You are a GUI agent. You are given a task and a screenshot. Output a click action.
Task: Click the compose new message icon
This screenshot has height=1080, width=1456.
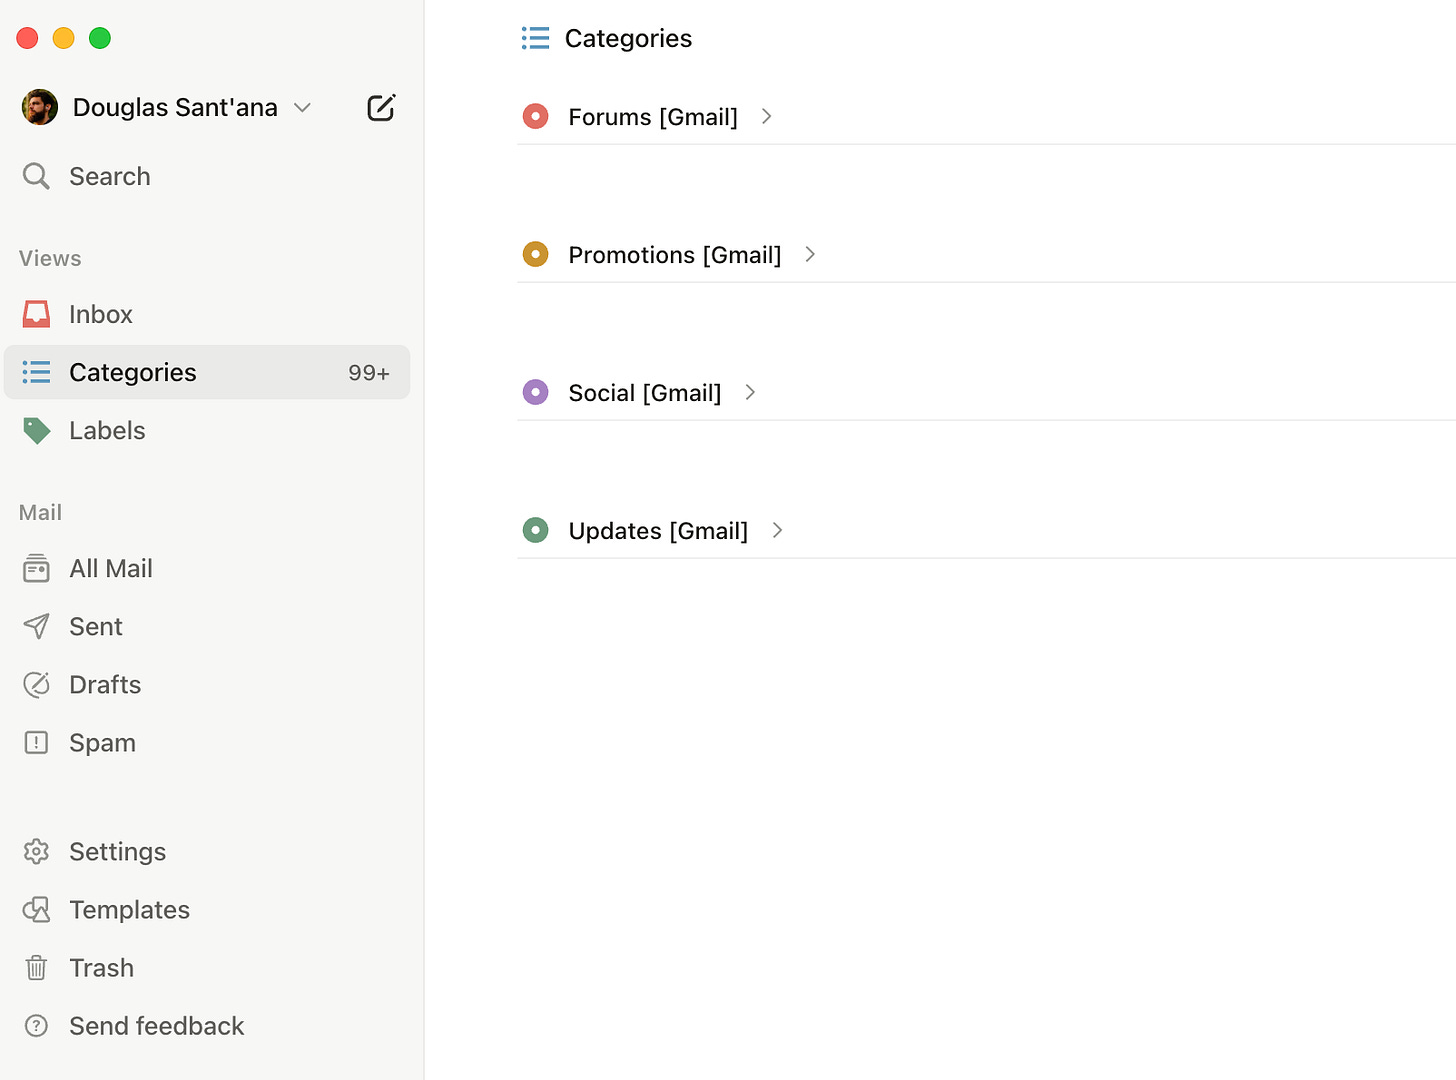tap(381, 107)
